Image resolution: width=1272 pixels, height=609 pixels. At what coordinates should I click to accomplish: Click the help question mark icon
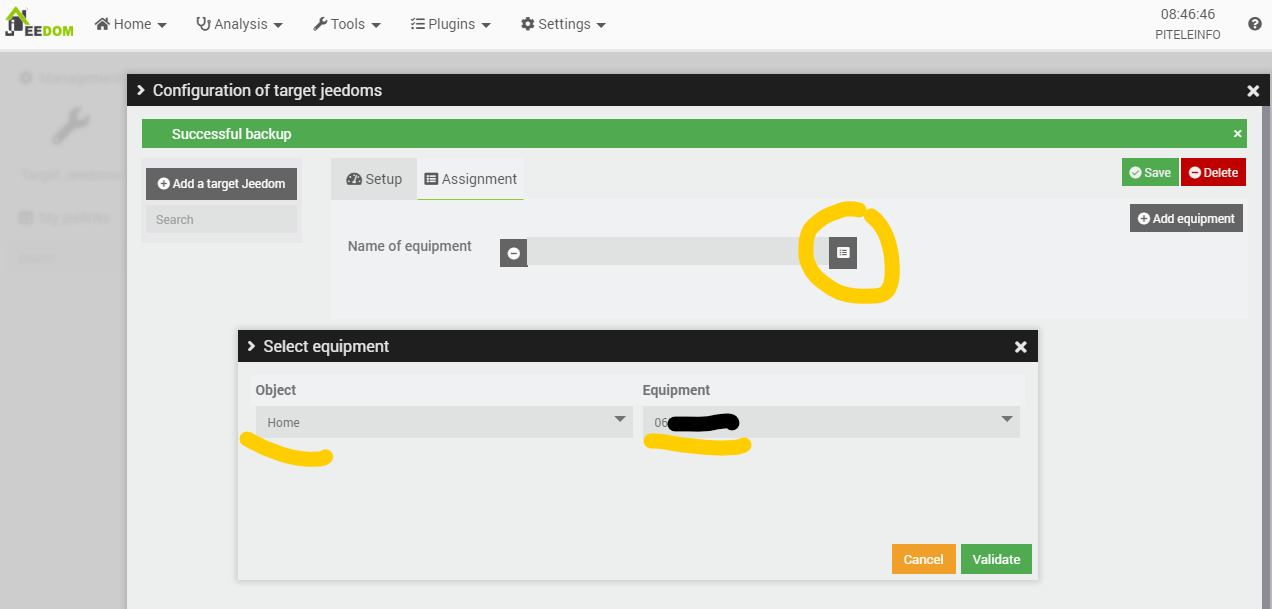(1254, 24)
